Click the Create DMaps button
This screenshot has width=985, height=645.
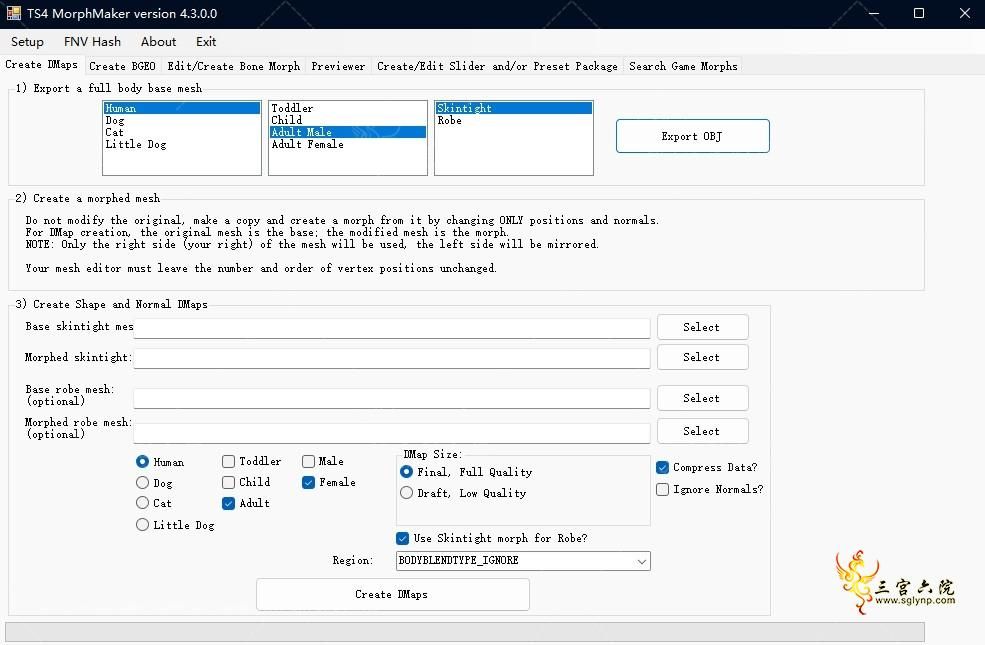click(x=393, y=594)
